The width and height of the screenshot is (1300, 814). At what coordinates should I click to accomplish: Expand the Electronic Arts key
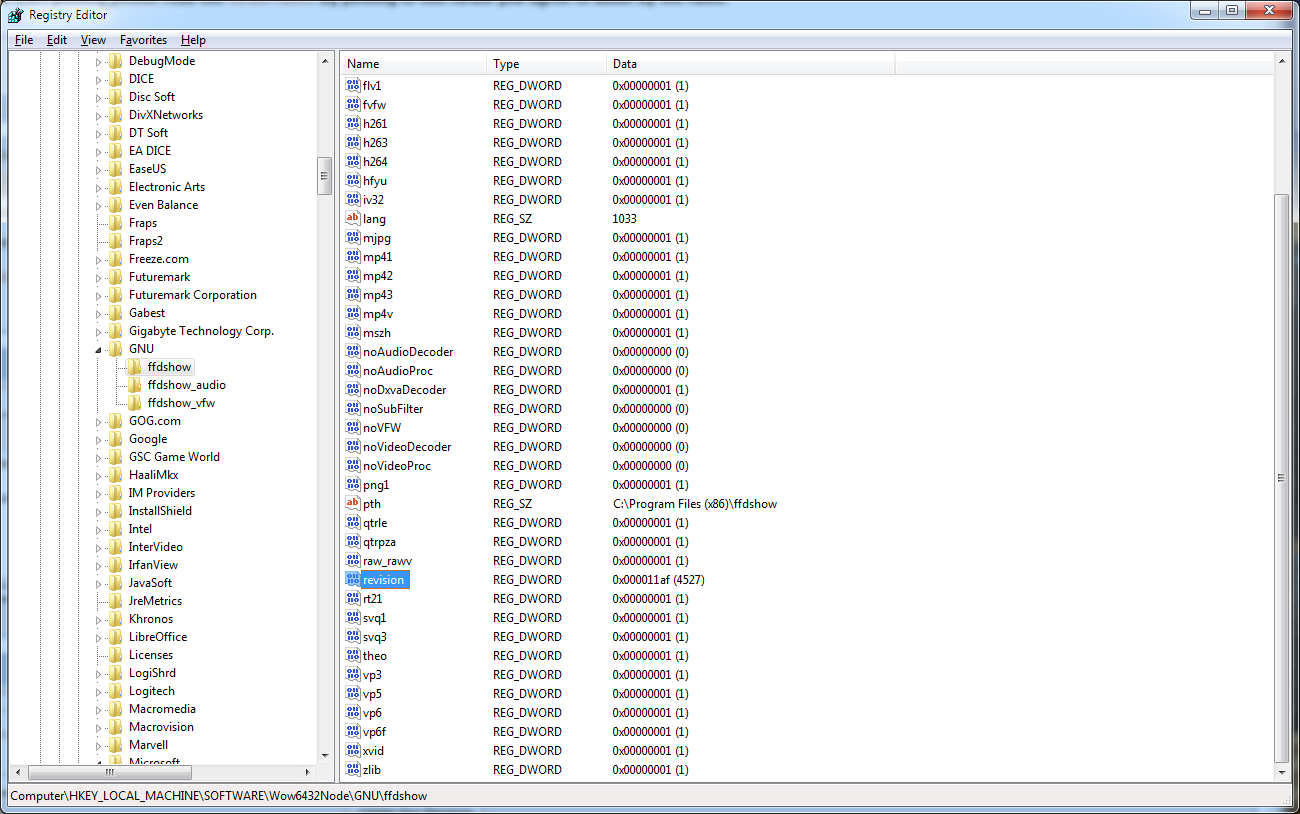click(x=99, y=187)
